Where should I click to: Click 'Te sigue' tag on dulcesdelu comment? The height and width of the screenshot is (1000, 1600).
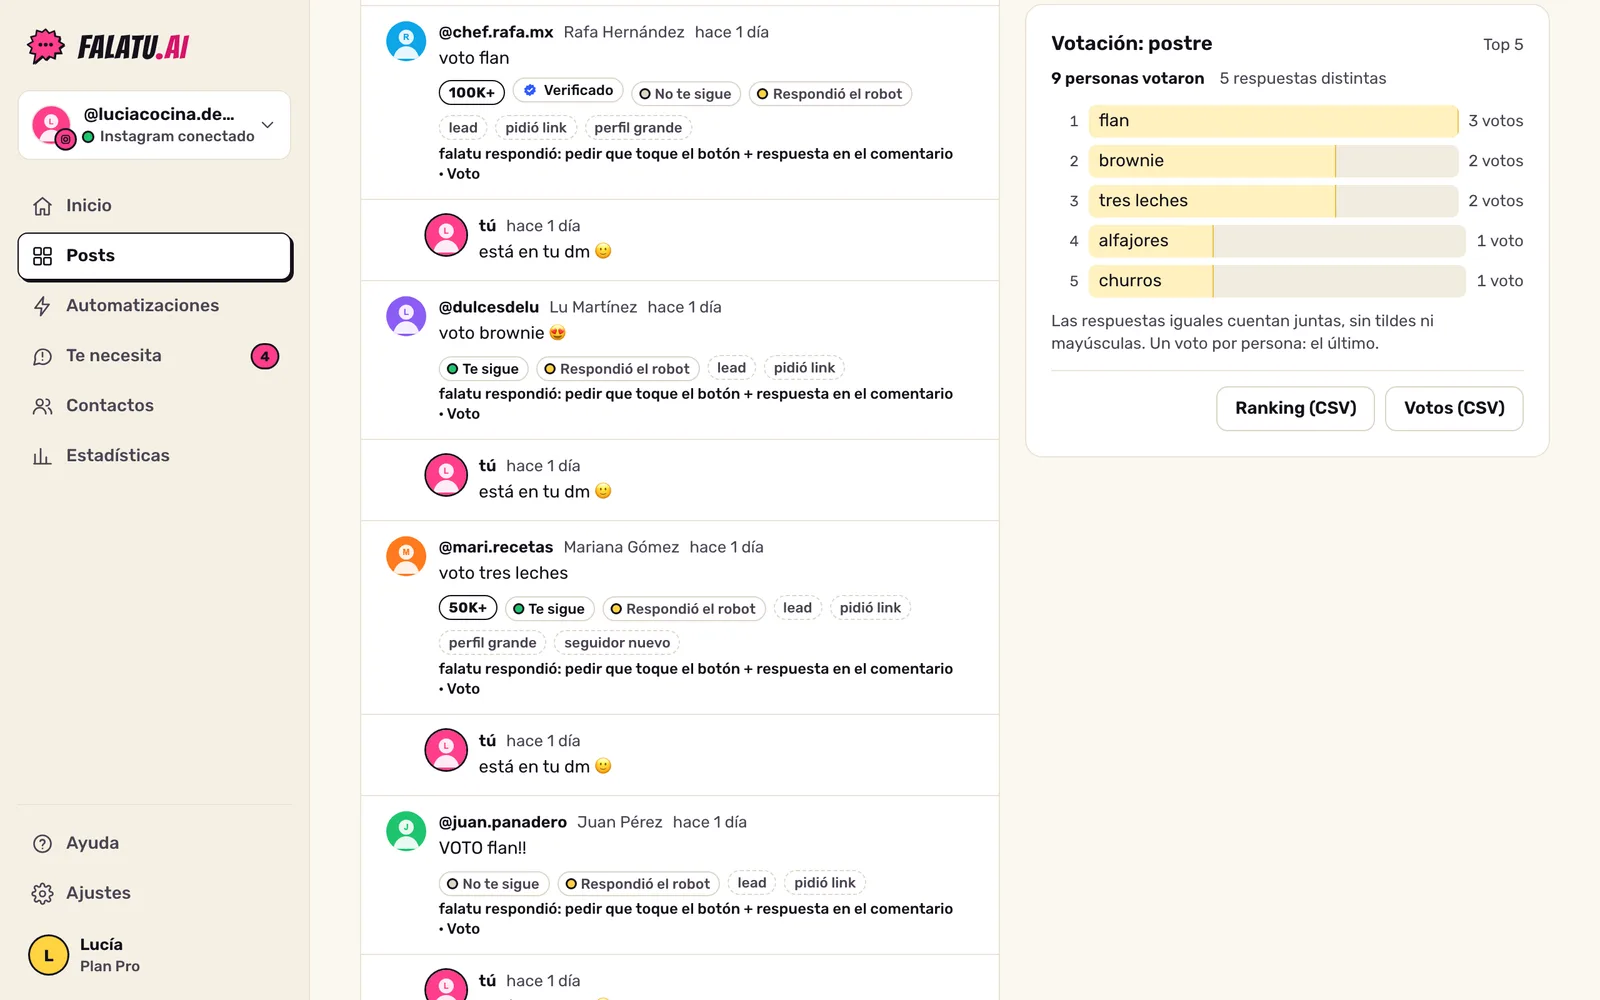point(483,369)
